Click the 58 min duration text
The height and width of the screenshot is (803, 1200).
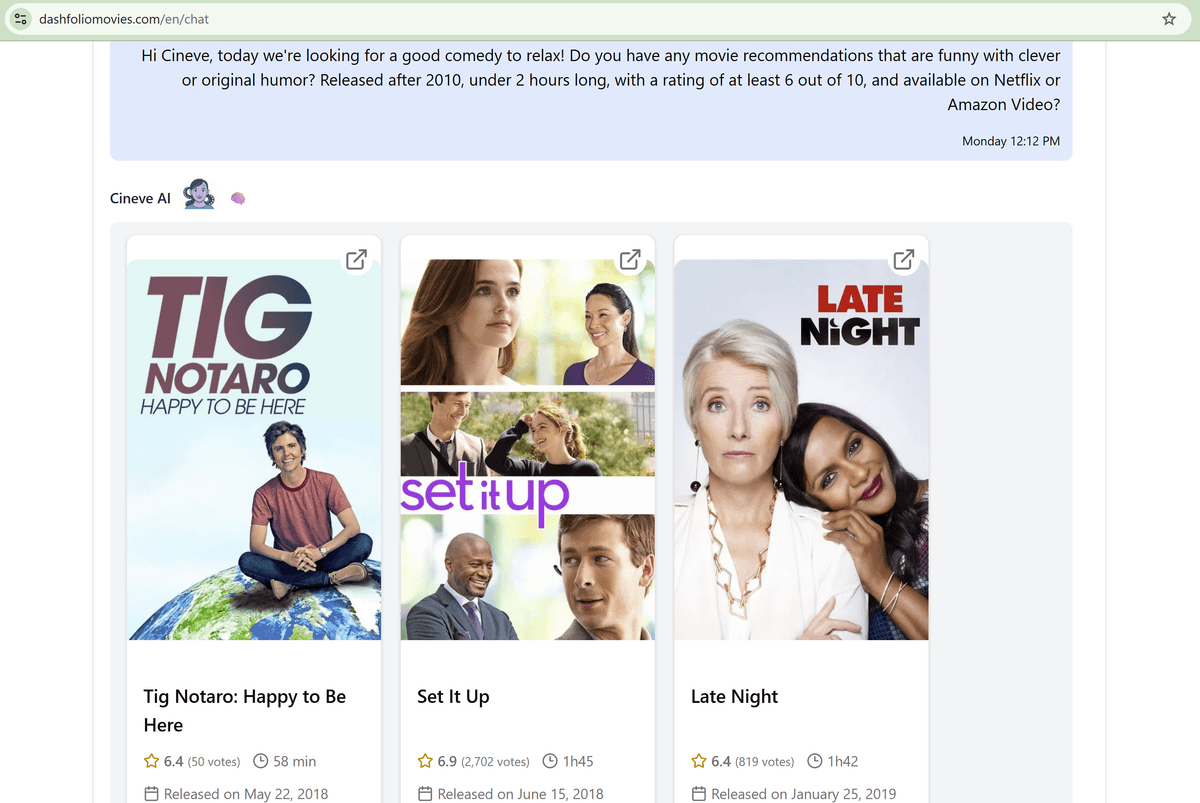[295, 761]
